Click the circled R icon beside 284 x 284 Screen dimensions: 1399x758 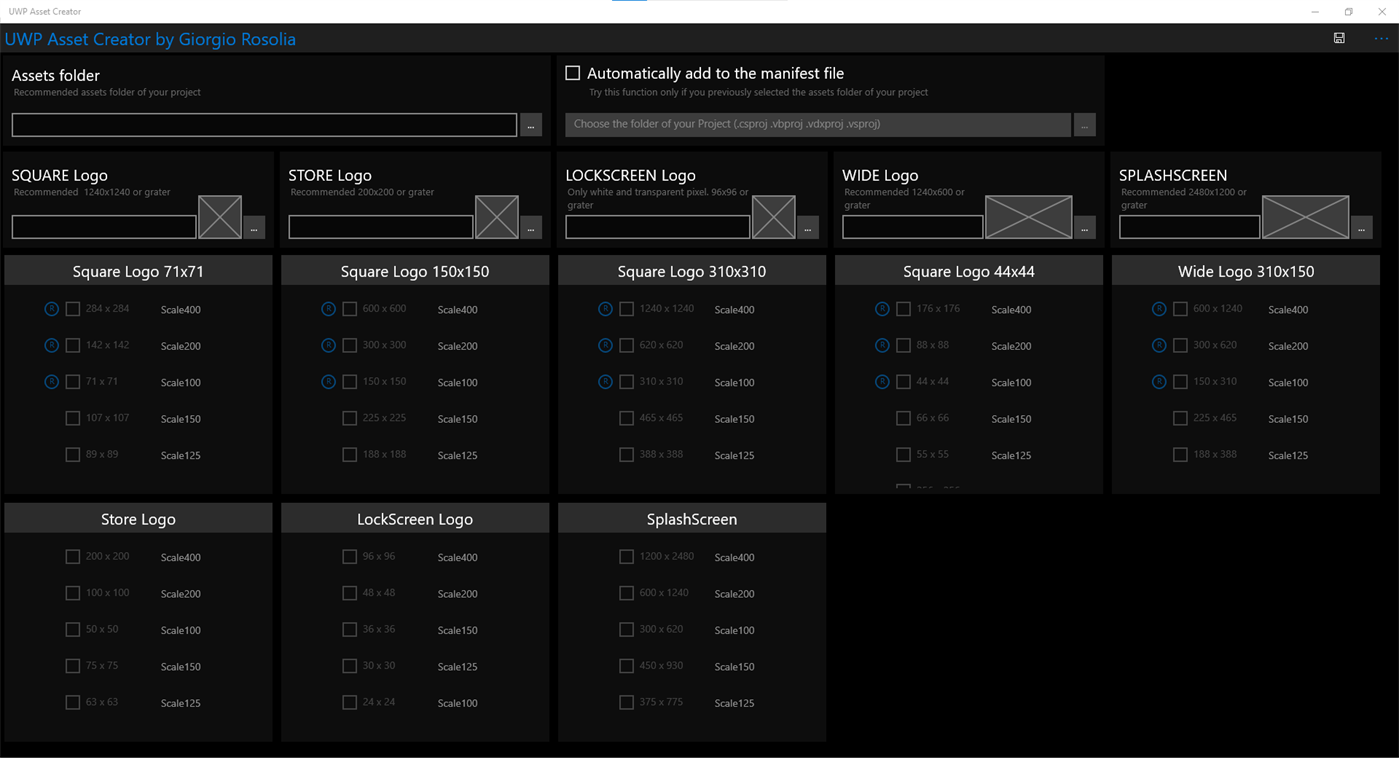point(52,309)
